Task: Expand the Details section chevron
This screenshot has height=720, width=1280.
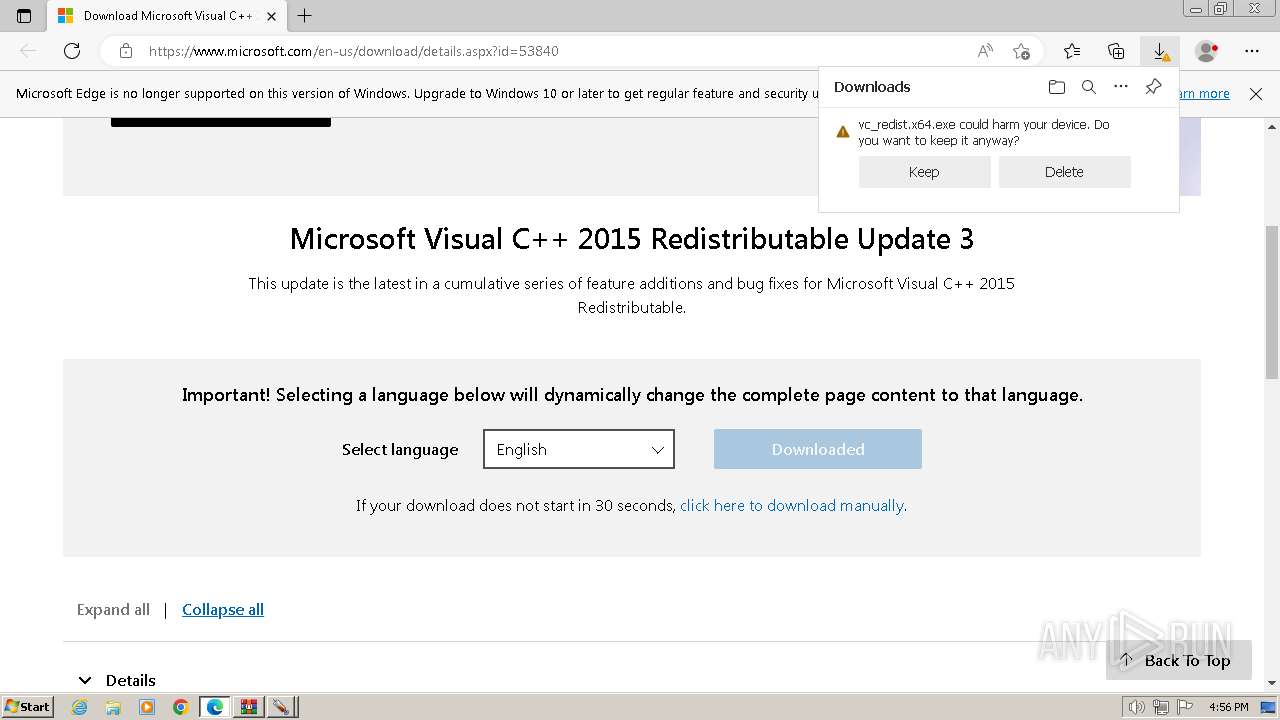Action: point(85,680)
